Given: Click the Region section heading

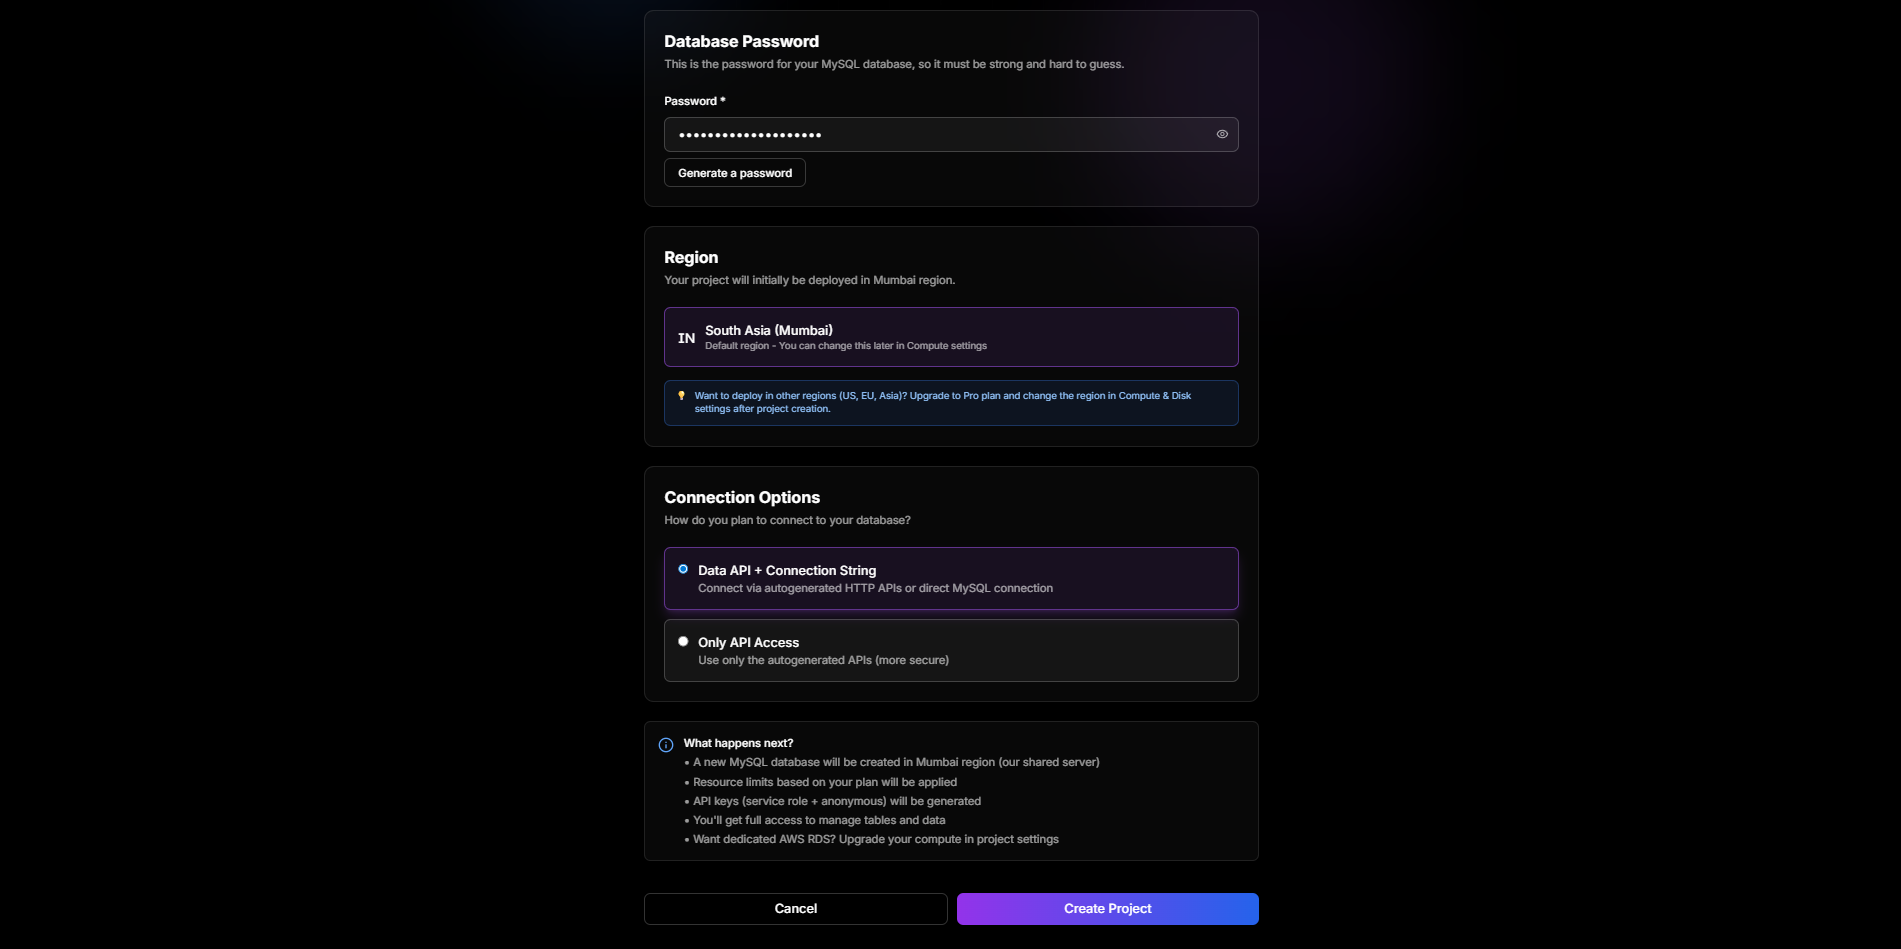Looking at the screenshot, I should click(x=691, y=258).
